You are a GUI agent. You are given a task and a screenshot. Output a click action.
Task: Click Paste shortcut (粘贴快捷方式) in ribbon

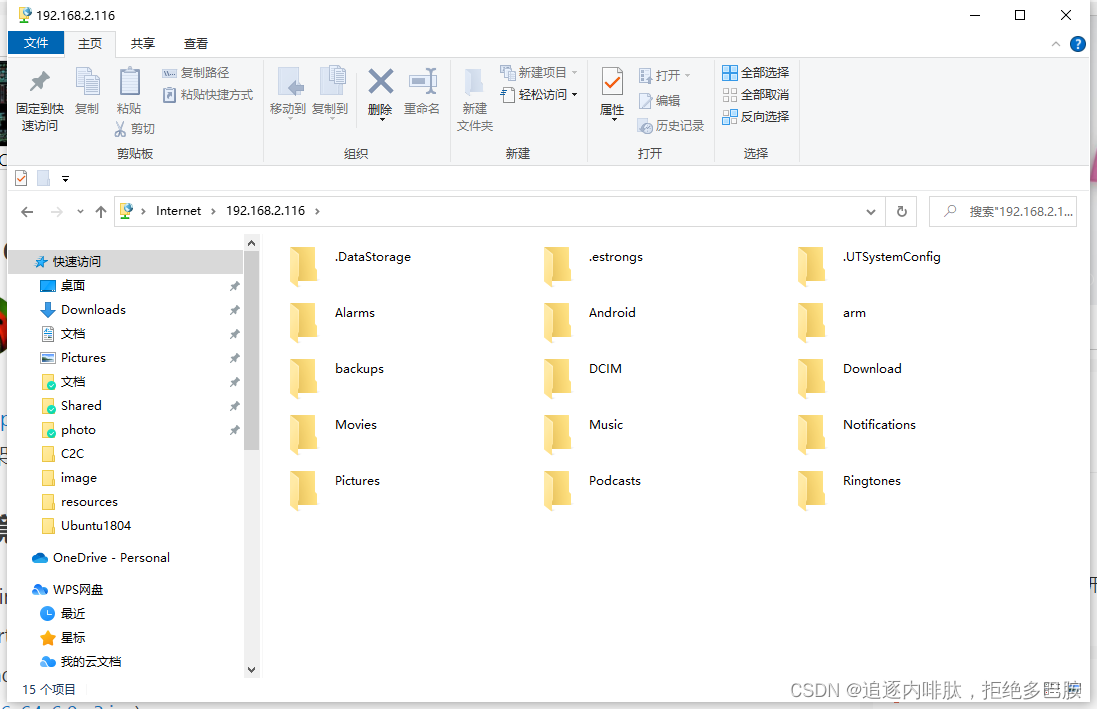(208, 94)
